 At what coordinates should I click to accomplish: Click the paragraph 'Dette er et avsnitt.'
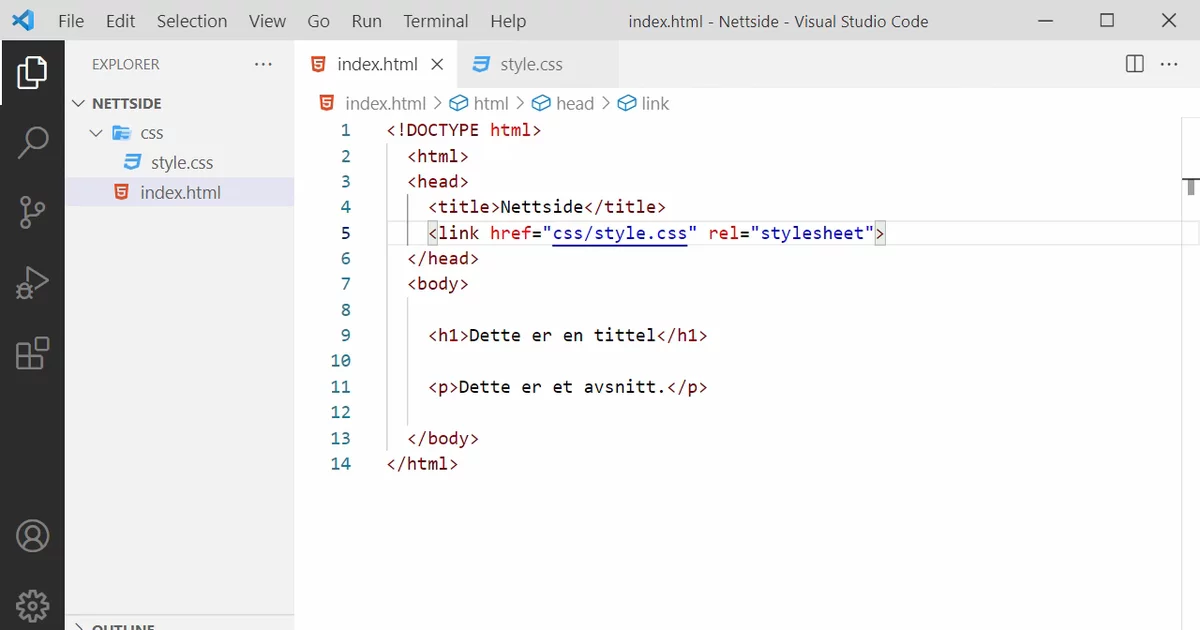(x=562, y=387)
